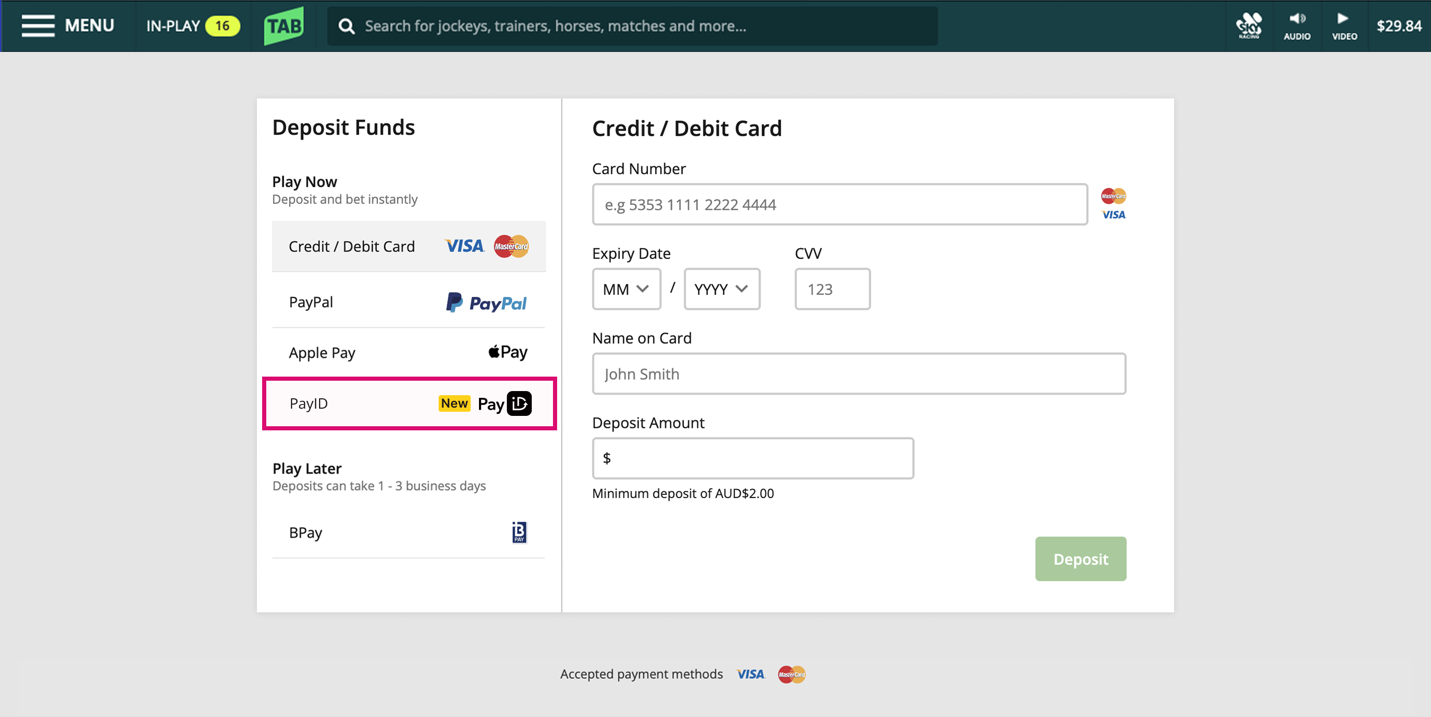Image resolution: width=1431 pixels, height=717 pixels.
Task: Open the Sky Racing icon
Action: tap(1249, 25)
